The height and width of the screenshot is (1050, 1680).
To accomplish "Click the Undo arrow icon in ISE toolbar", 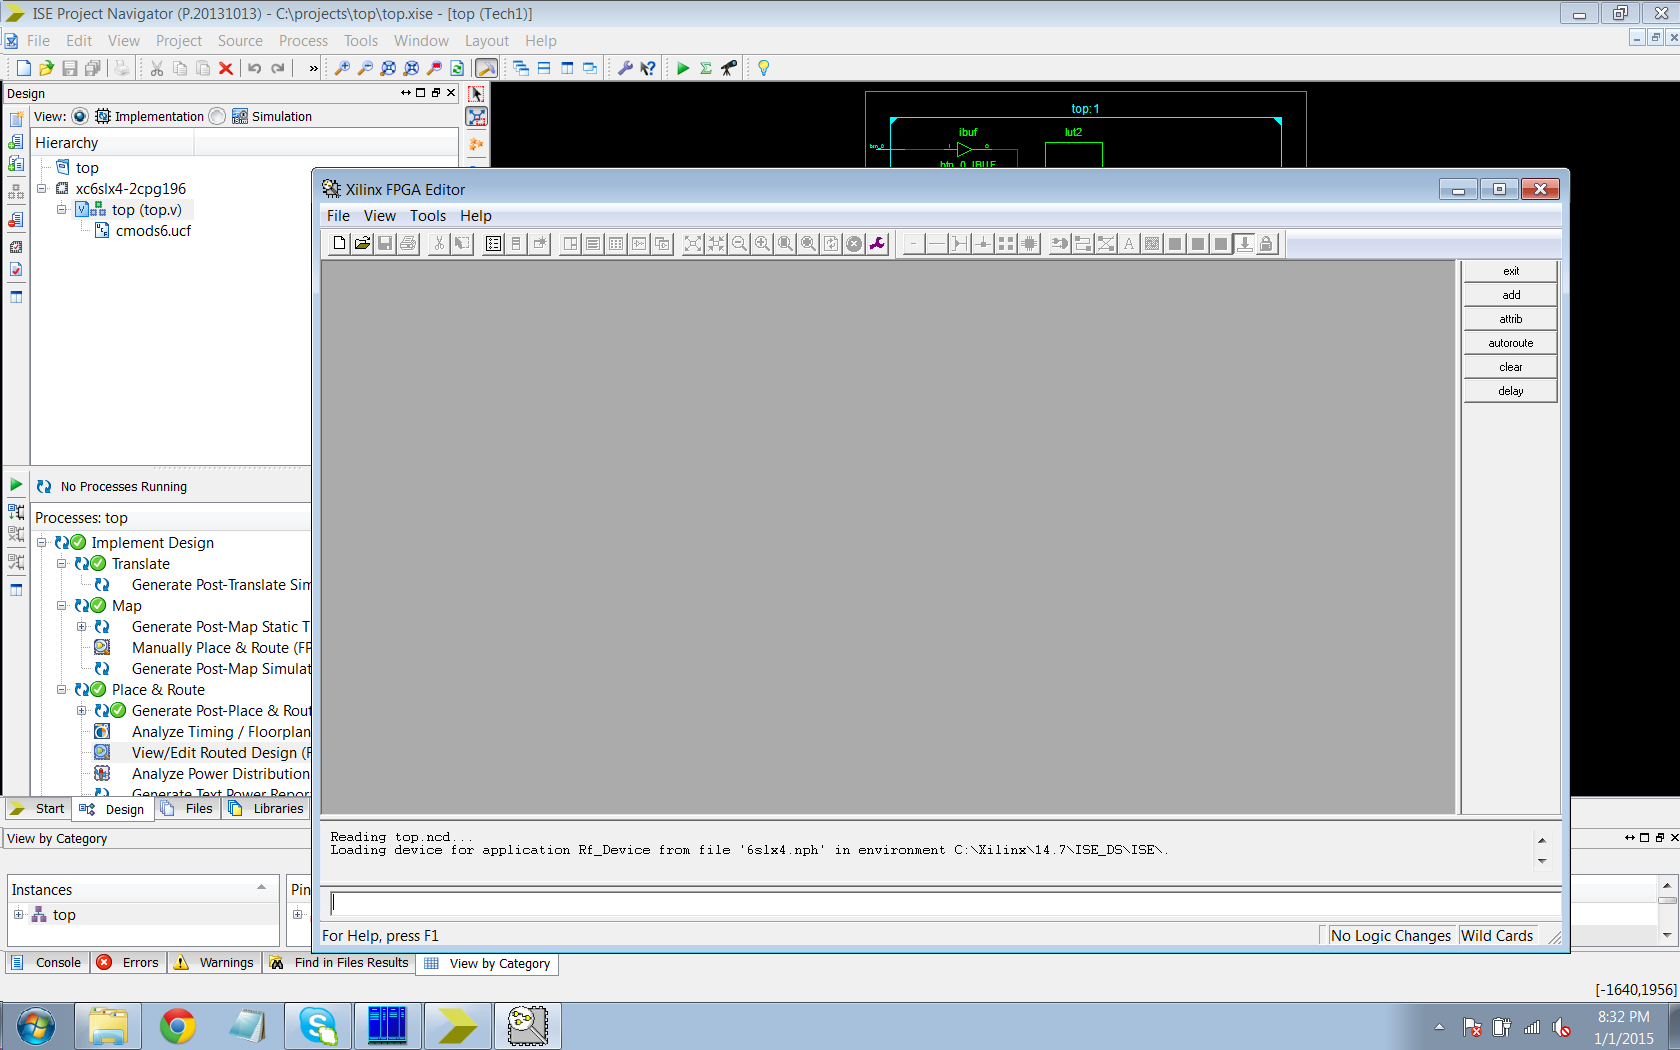I will click(255, 68).
